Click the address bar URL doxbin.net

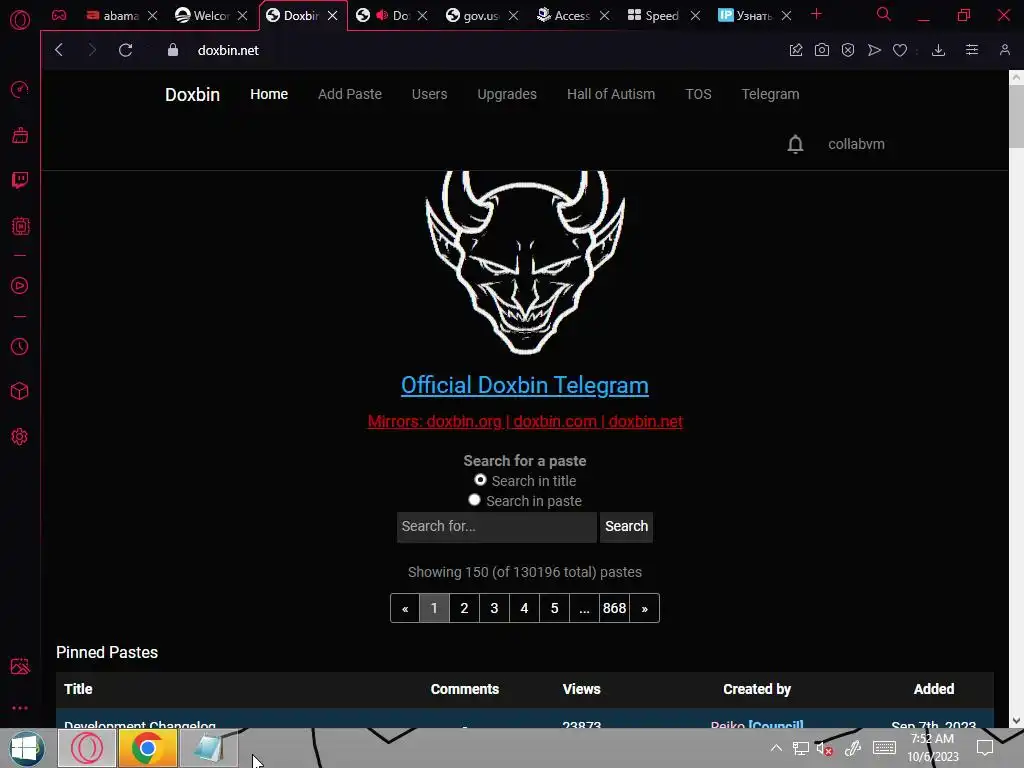(228, 50)
